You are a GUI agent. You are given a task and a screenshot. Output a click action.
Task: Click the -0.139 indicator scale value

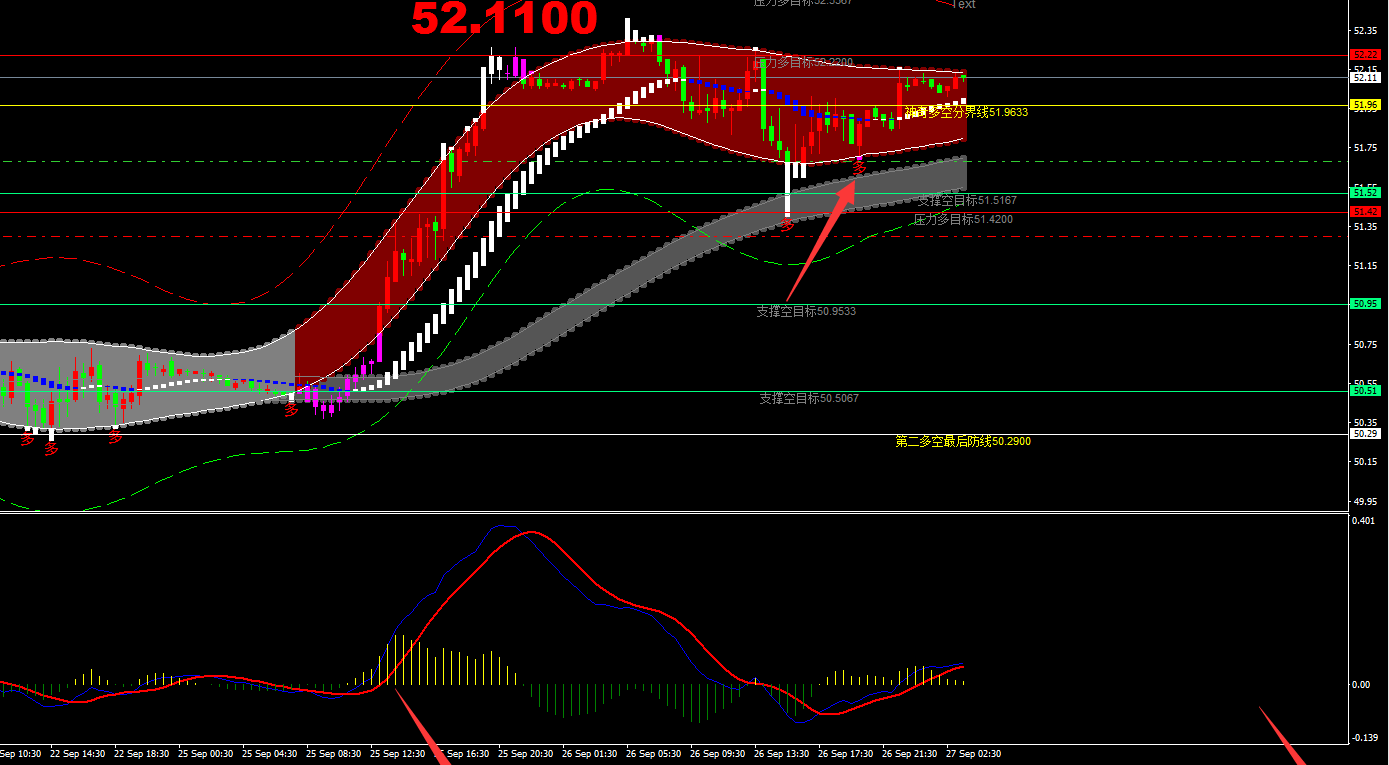[1364, 738]
